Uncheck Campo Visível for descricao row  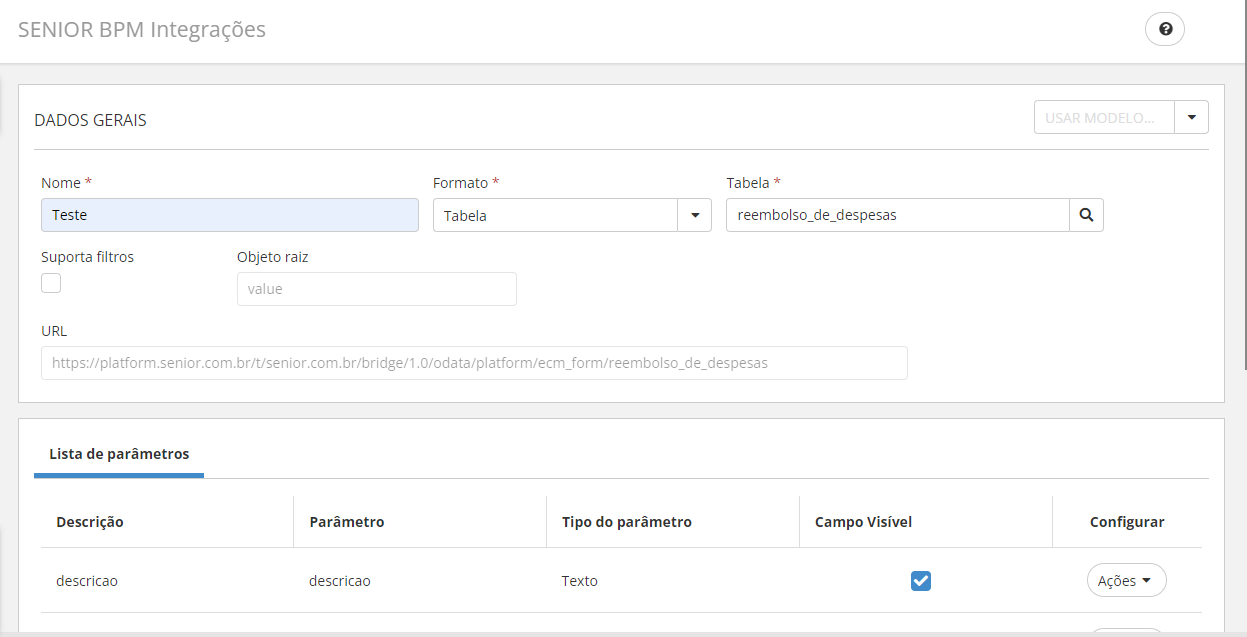point(921,581)
